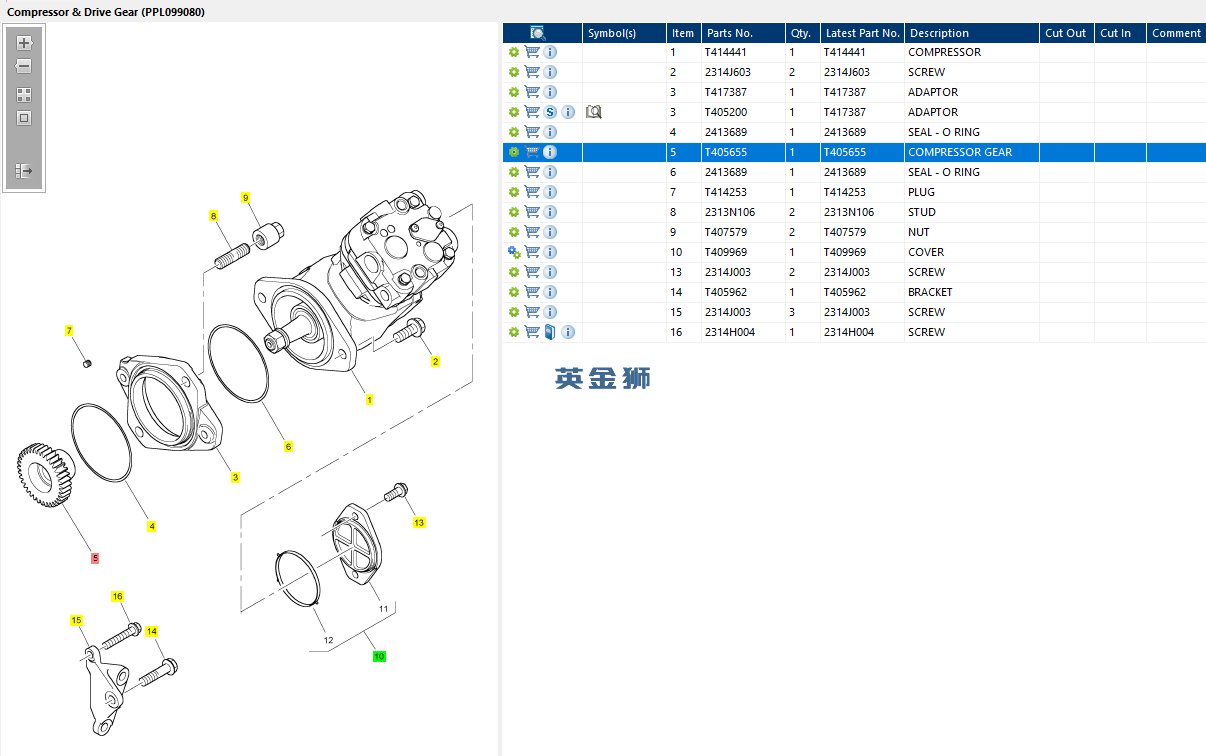1206x756 pixels.
Task: Open the book symbol on T405200 row
Action: (x=593, y=112)
